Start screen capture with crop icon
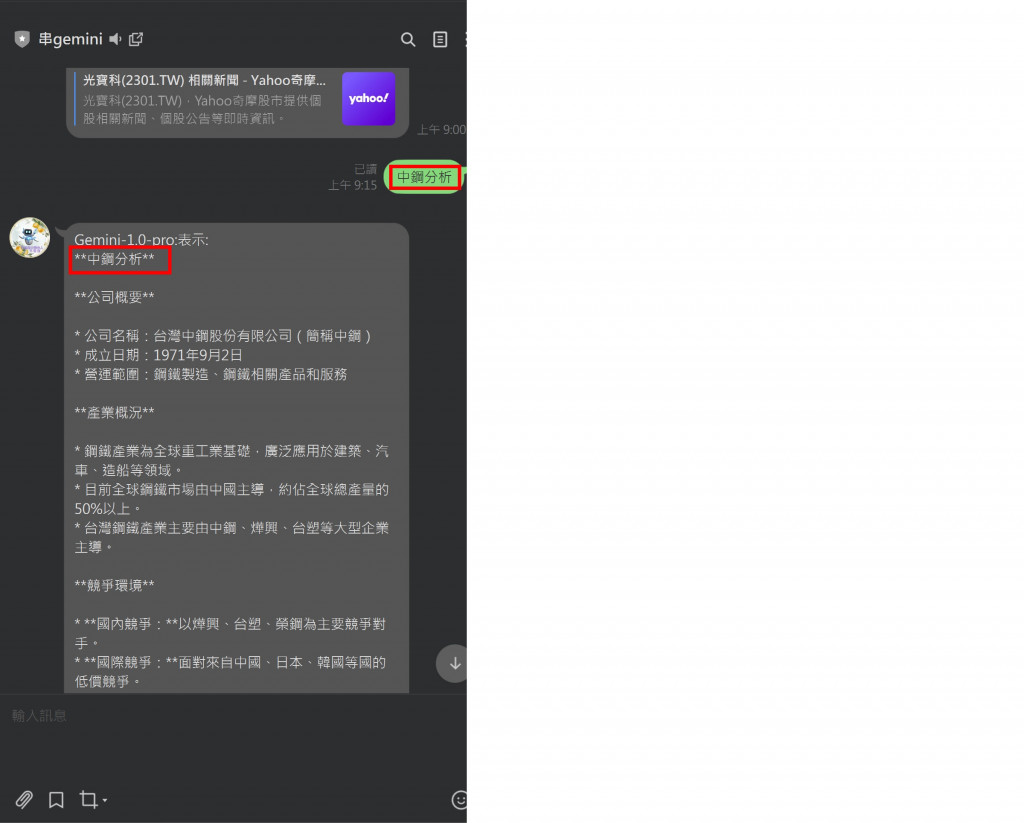The image size is (1024, 823). tap(88, 799)
